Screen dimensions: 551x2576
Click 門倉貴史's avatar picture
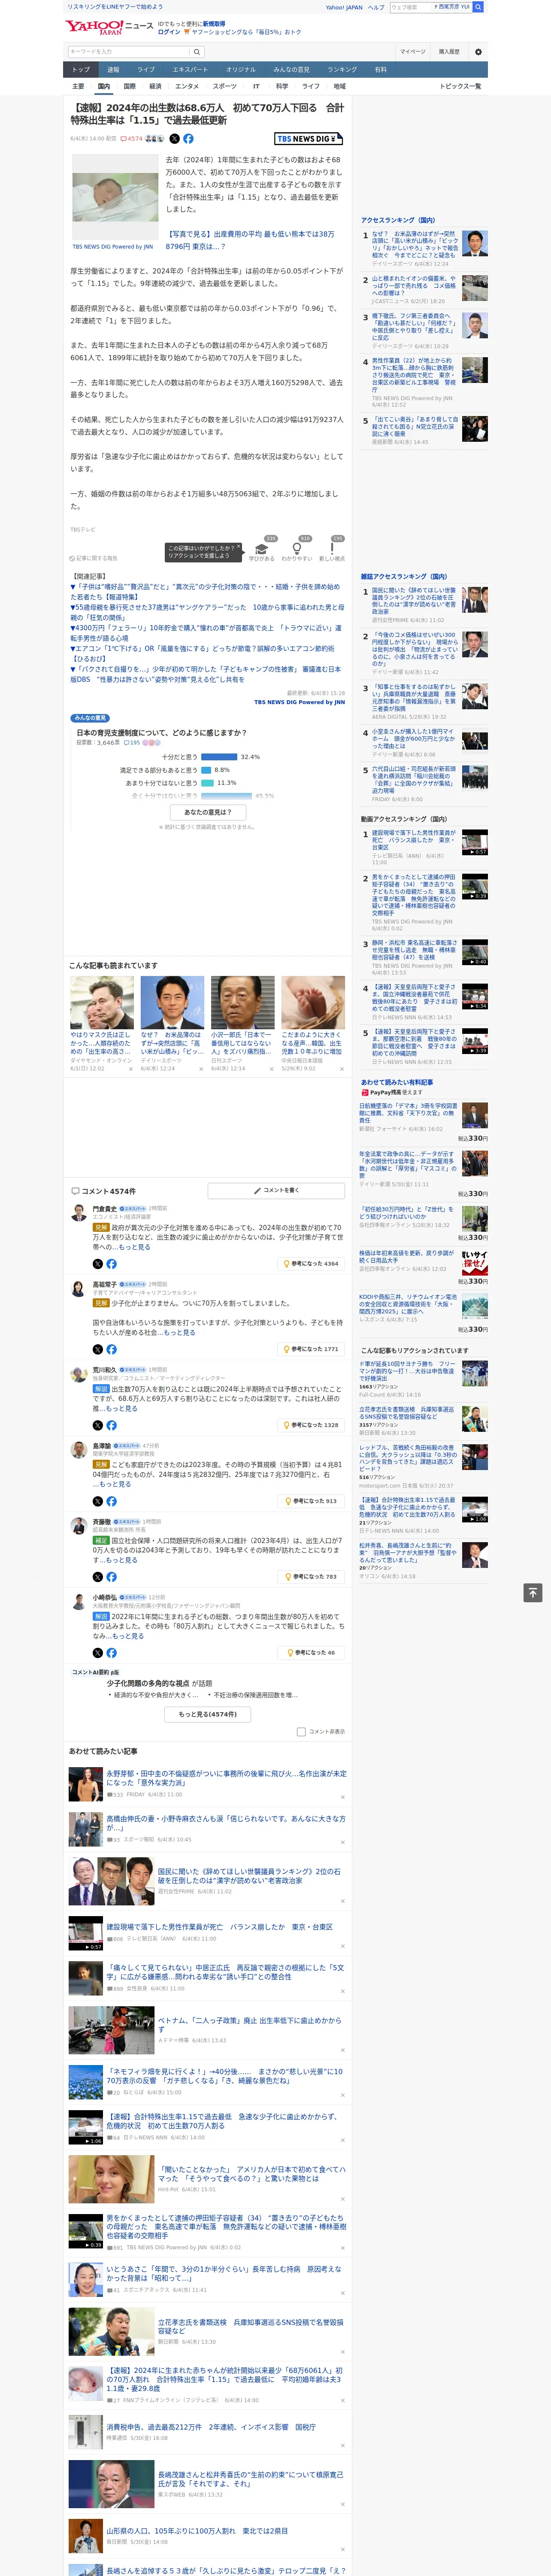[78, 1213]
